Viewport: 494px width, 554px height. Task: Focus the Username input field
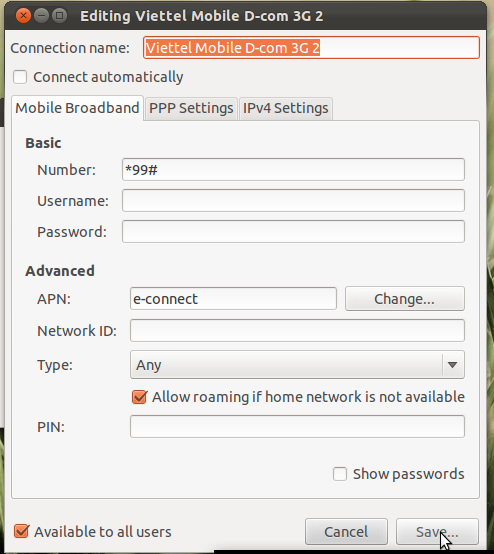tap(293, 201)
